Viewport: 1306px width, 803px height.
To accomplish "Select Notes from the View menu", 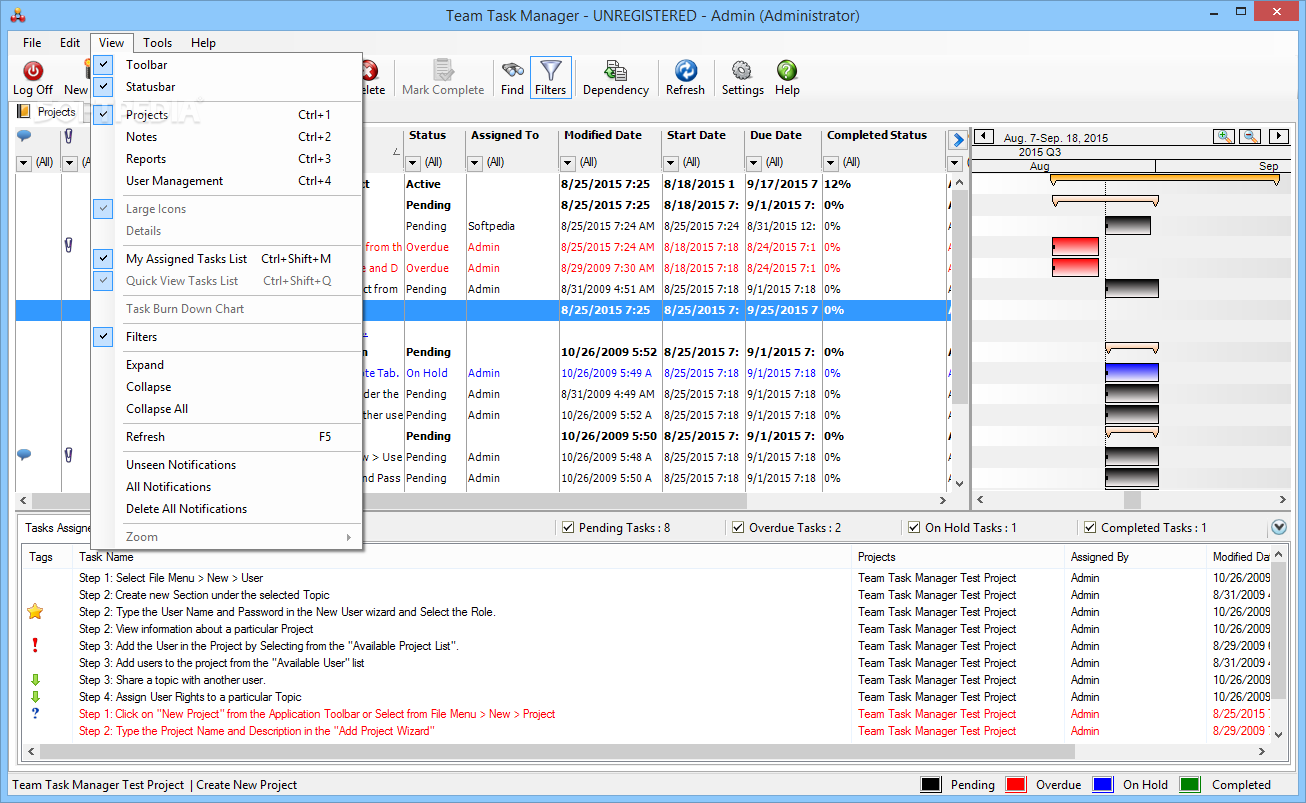I will click(x=226, y=137).
